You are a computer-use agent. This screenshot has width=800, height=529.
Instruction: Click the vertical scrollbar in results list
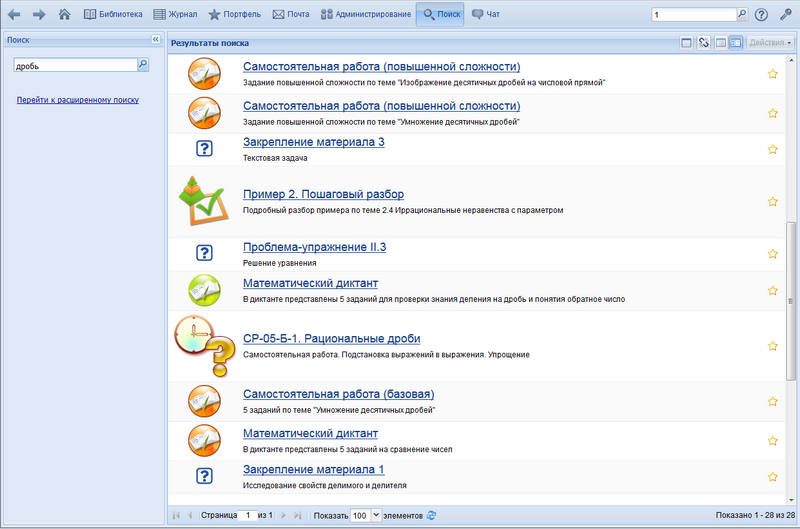[x=792, y=300]
